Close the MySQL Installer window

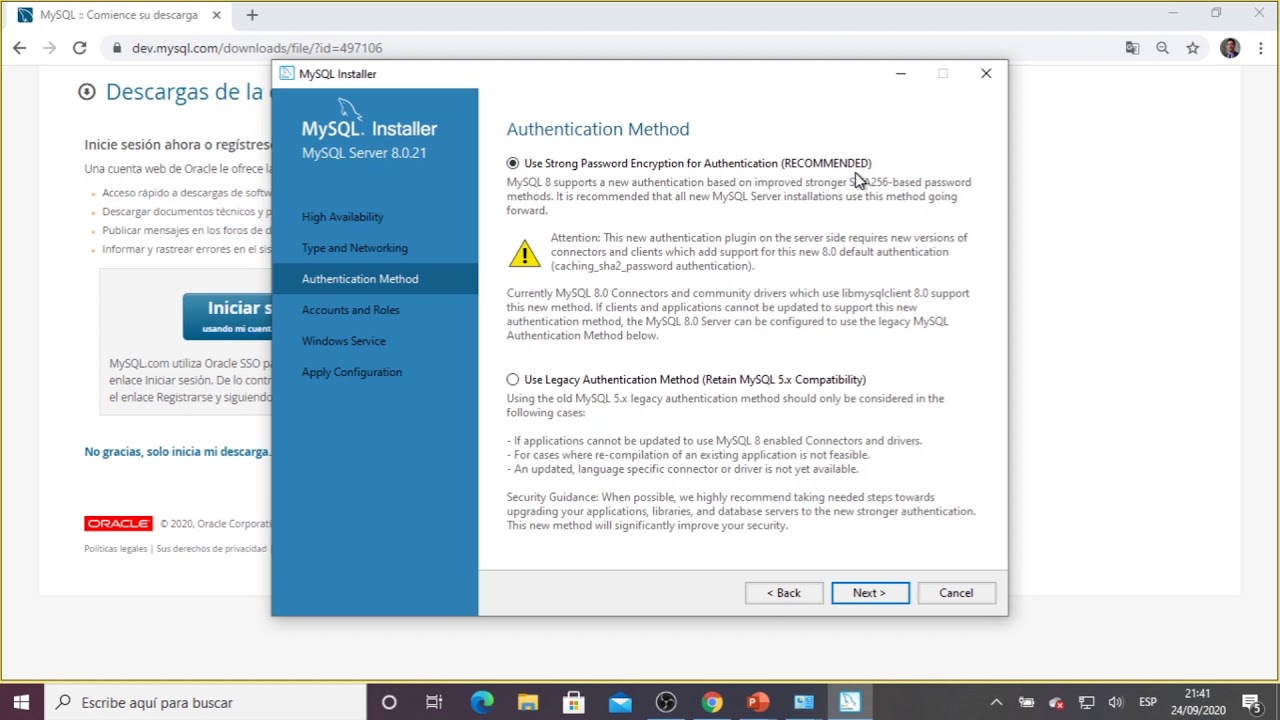986,73
